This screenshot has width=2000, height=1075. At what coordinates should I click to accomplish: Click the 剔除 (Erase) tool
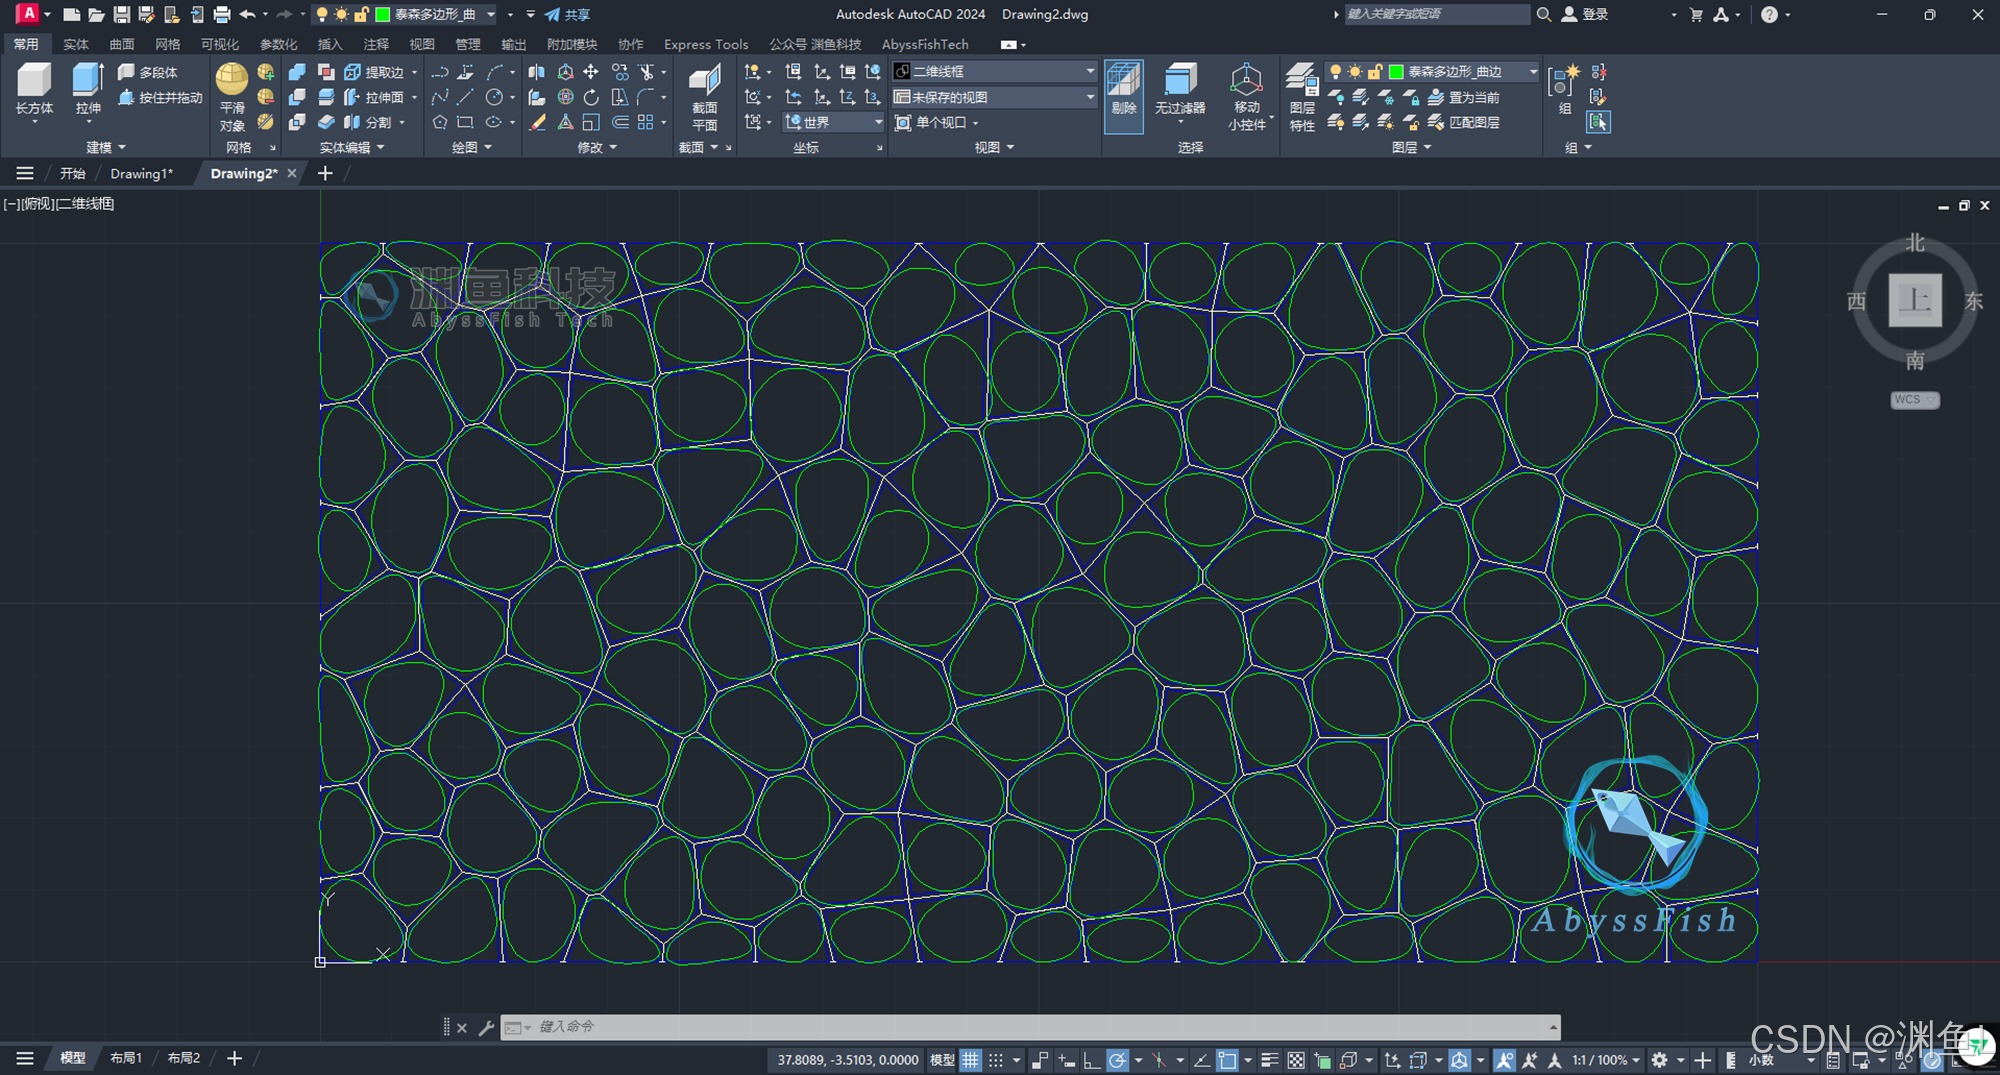(1123, 95)
